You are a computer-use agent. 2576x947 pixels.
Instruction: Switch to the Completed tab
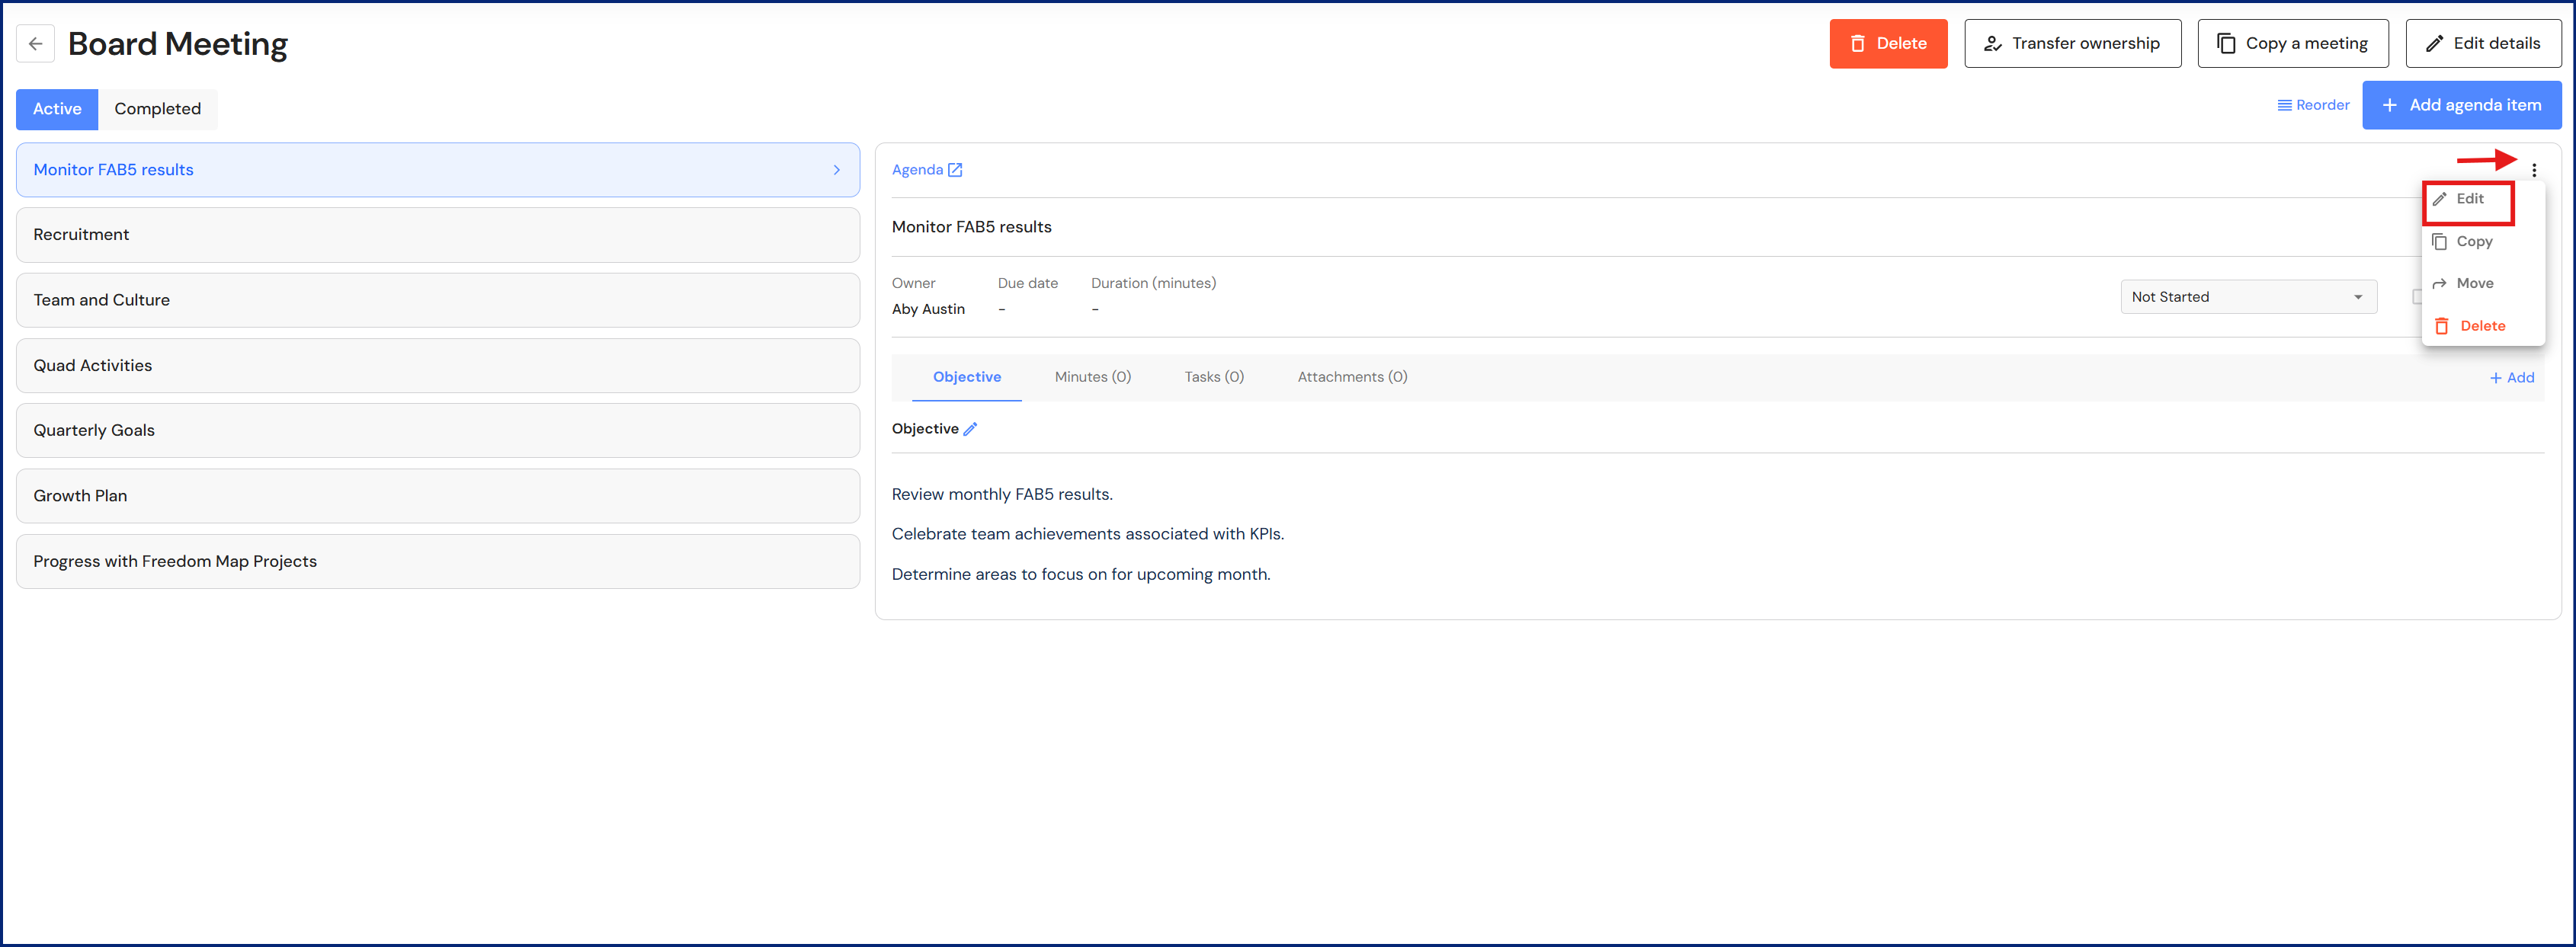pyautogui.click(x=157, y=109)
